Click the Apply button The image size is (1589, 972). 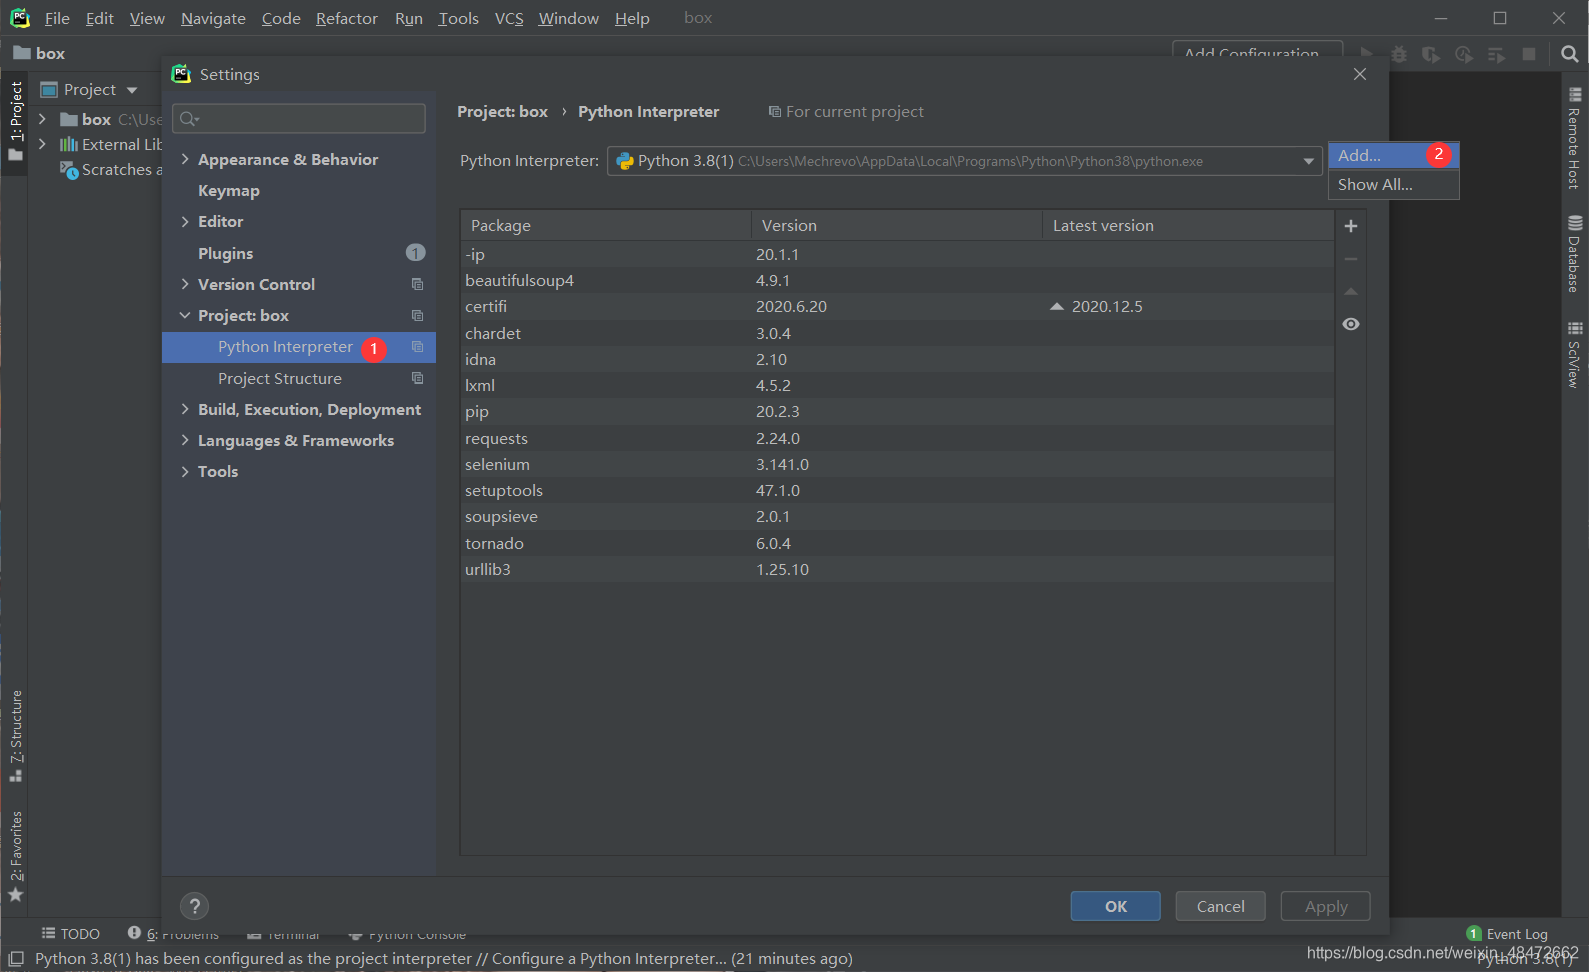pos(1326,906)
